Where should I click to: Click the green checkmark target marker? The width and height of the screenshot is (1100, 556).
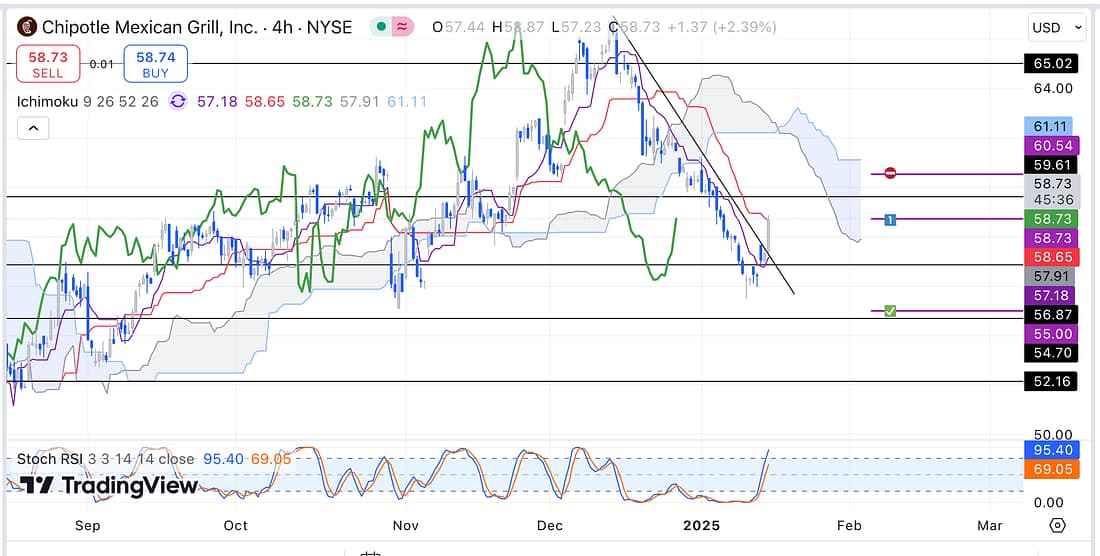(x=889, y=312)
